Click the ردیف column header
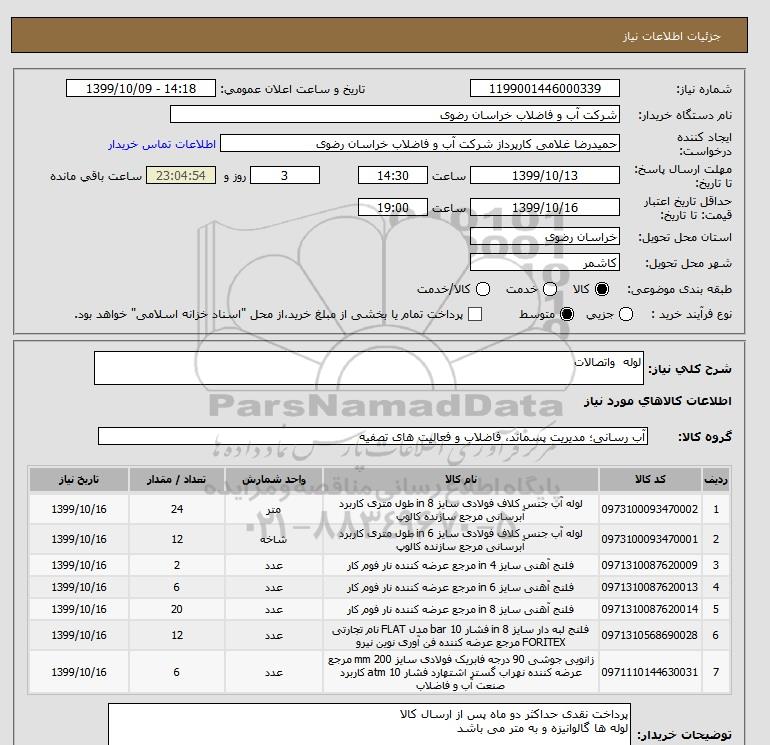The width and height of the screenshot is (770, 745). [x=715, y=479]
